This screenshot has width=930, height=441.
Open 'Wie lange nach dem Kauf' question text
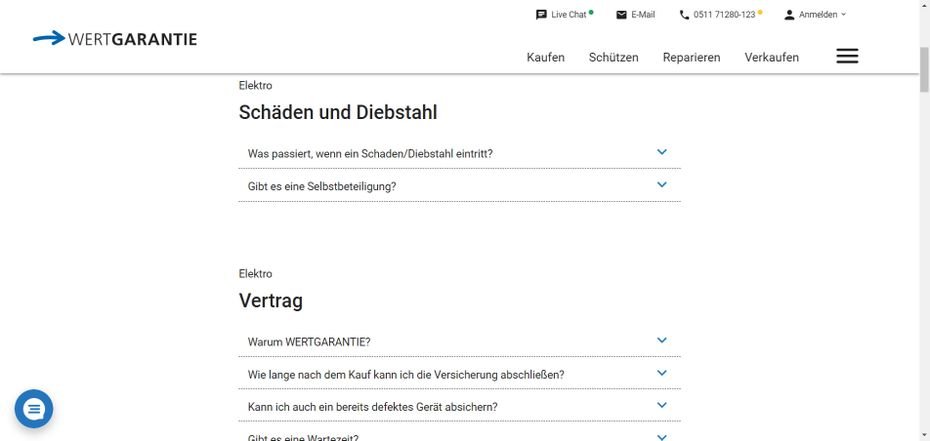tap(406, 375)
